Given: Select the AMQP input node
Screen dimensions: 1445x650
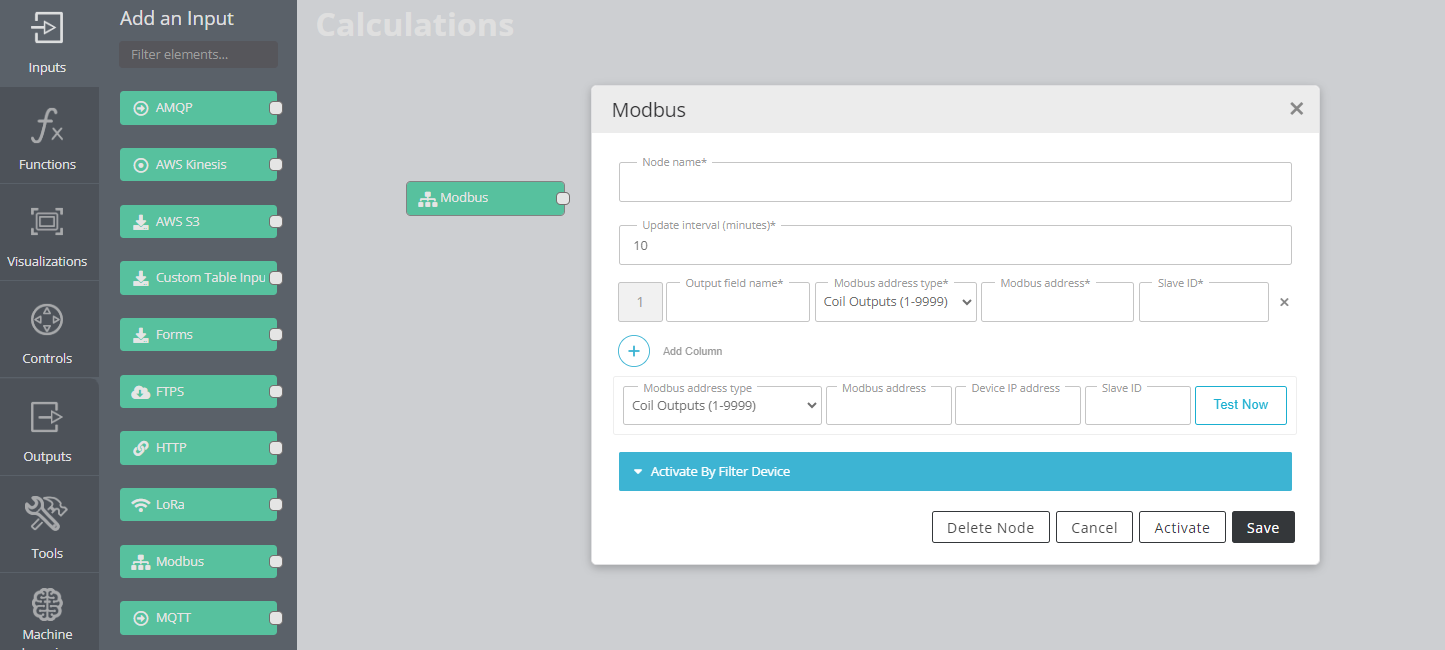Looking at the screenshot, I should point(198,108).
